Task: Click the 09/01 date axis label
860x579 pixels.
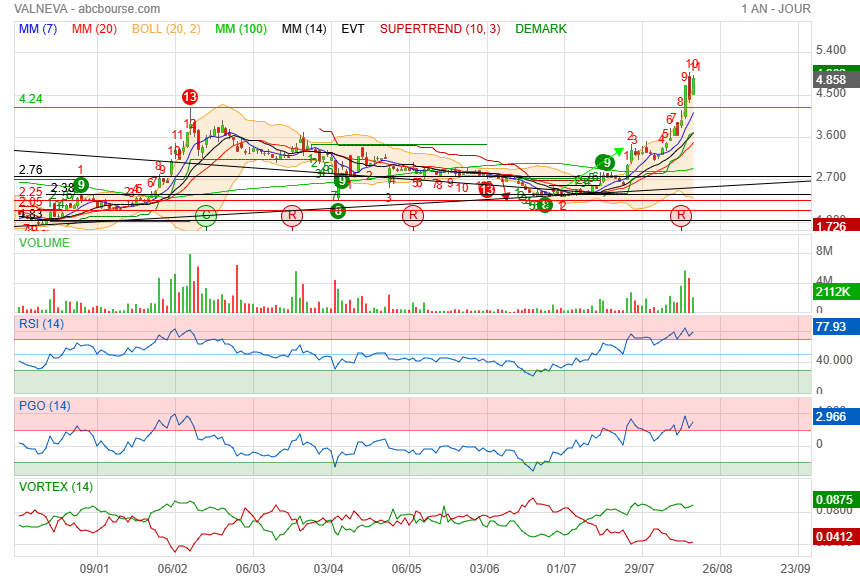Action: coord(94,569)
